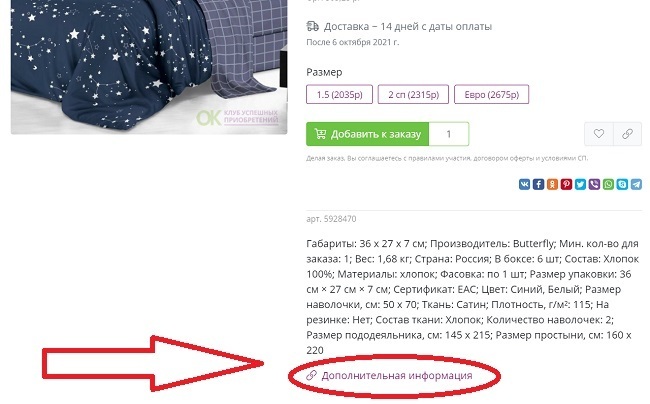Open the Дополнительная информация link
This screenshot has width=650, height=404.
(x=397, y=375)
